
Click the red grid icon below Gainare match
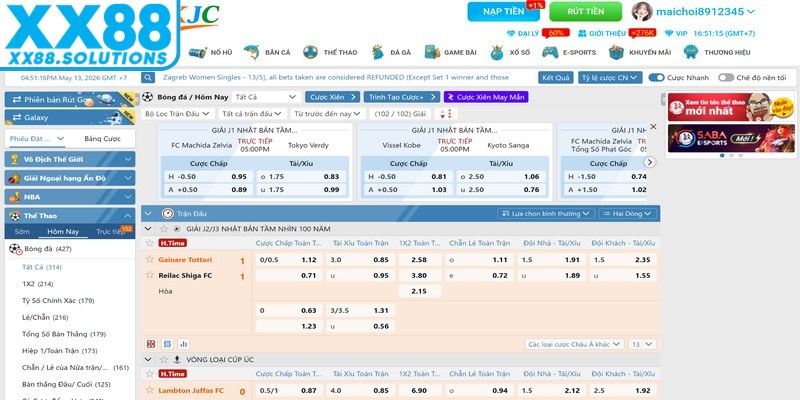point(151,344)
